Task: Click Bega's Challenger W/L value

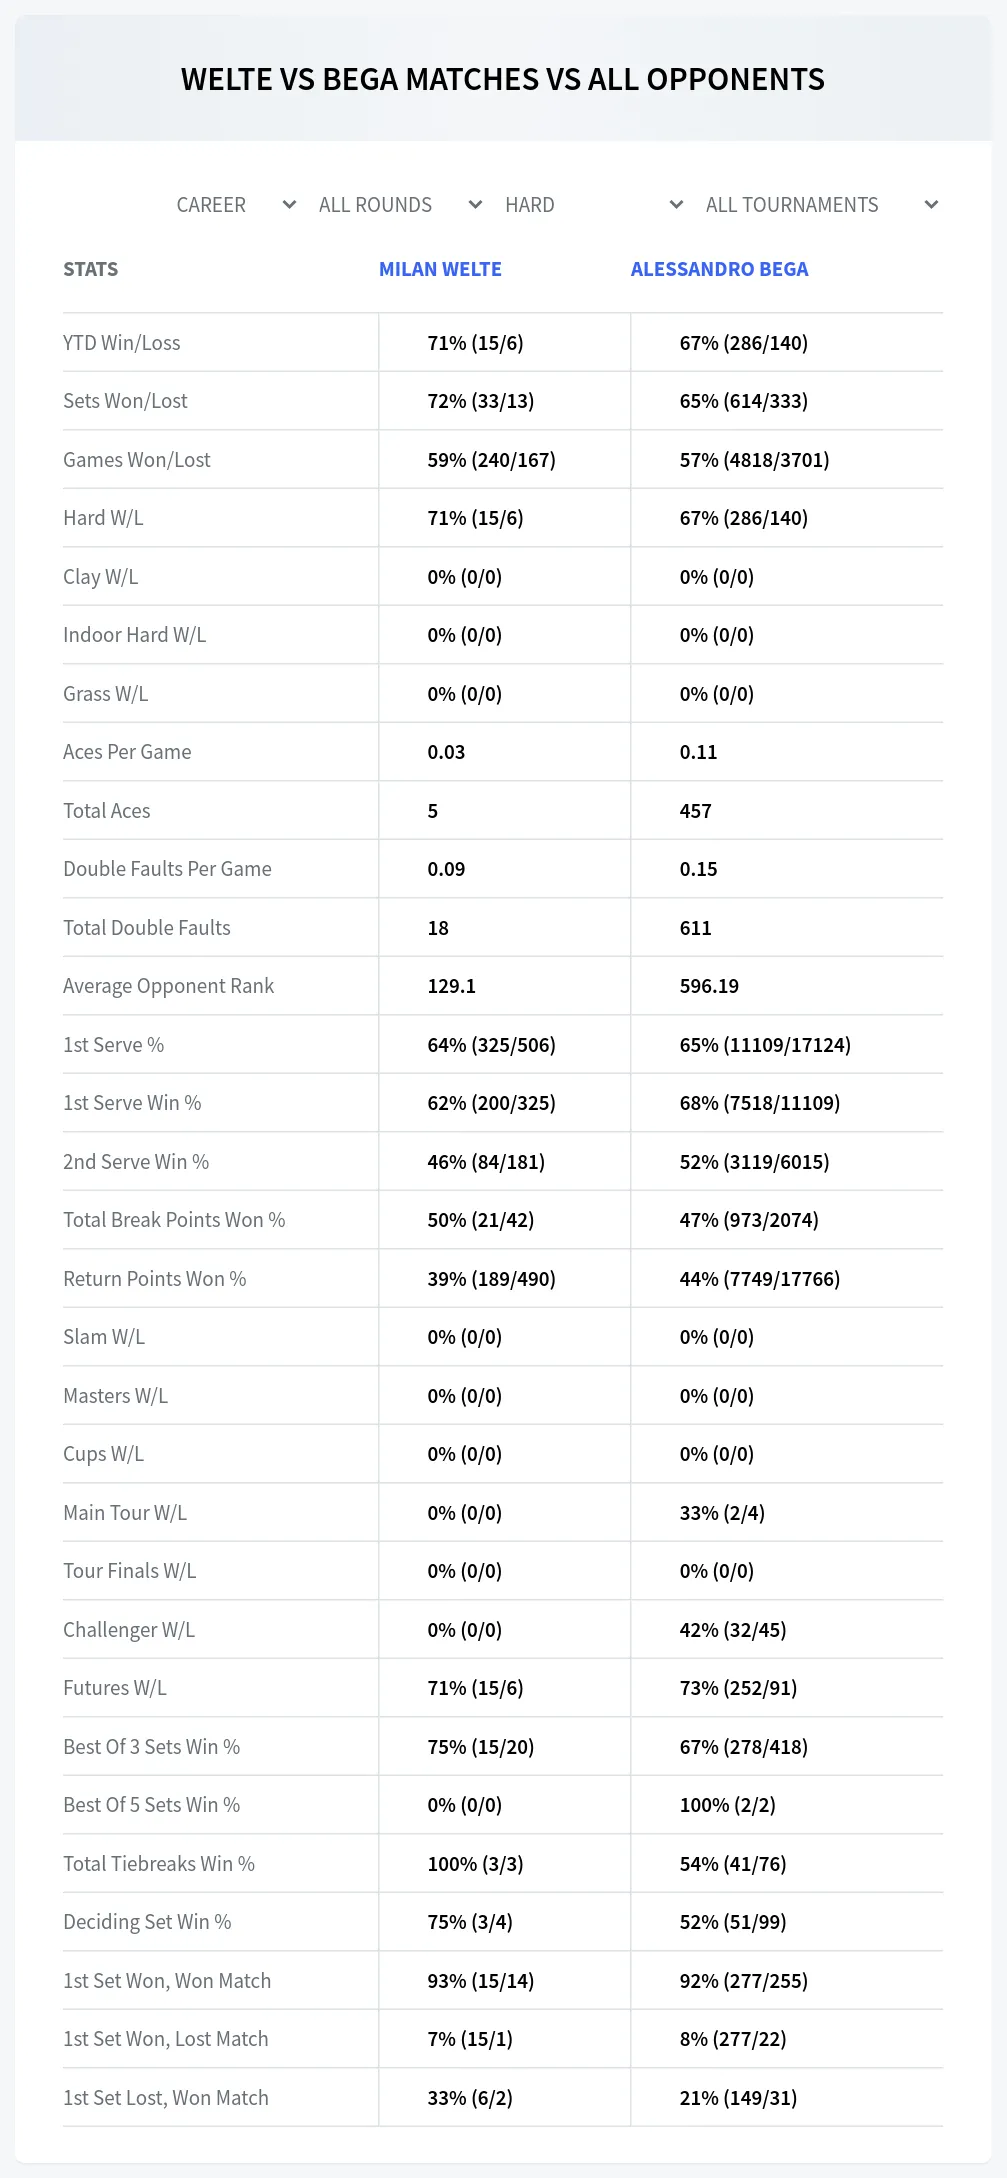Action: pos(733,1630)
